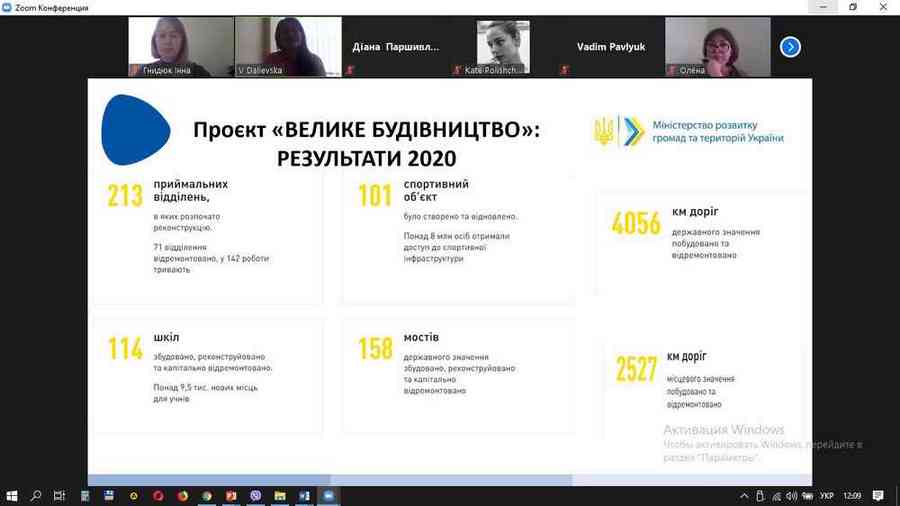
Task: Open Windows taskbar search
Action: click(36, 495)
